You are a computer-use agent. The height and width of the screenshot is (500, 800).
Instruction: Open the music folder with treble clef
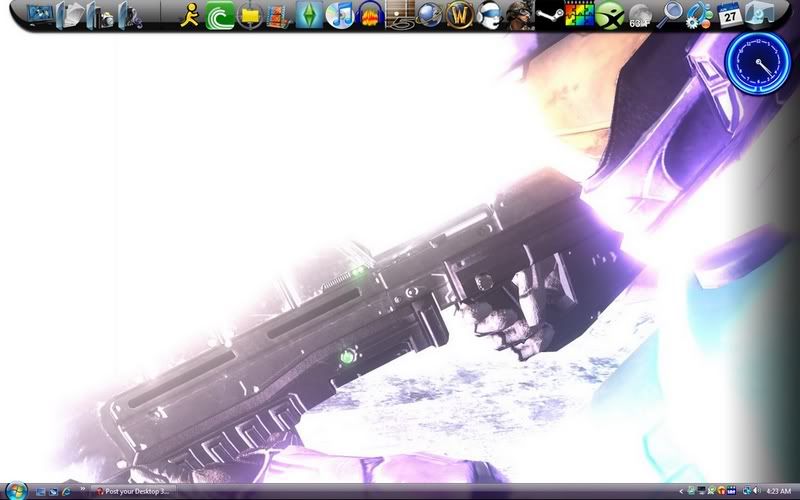point(131,16)
